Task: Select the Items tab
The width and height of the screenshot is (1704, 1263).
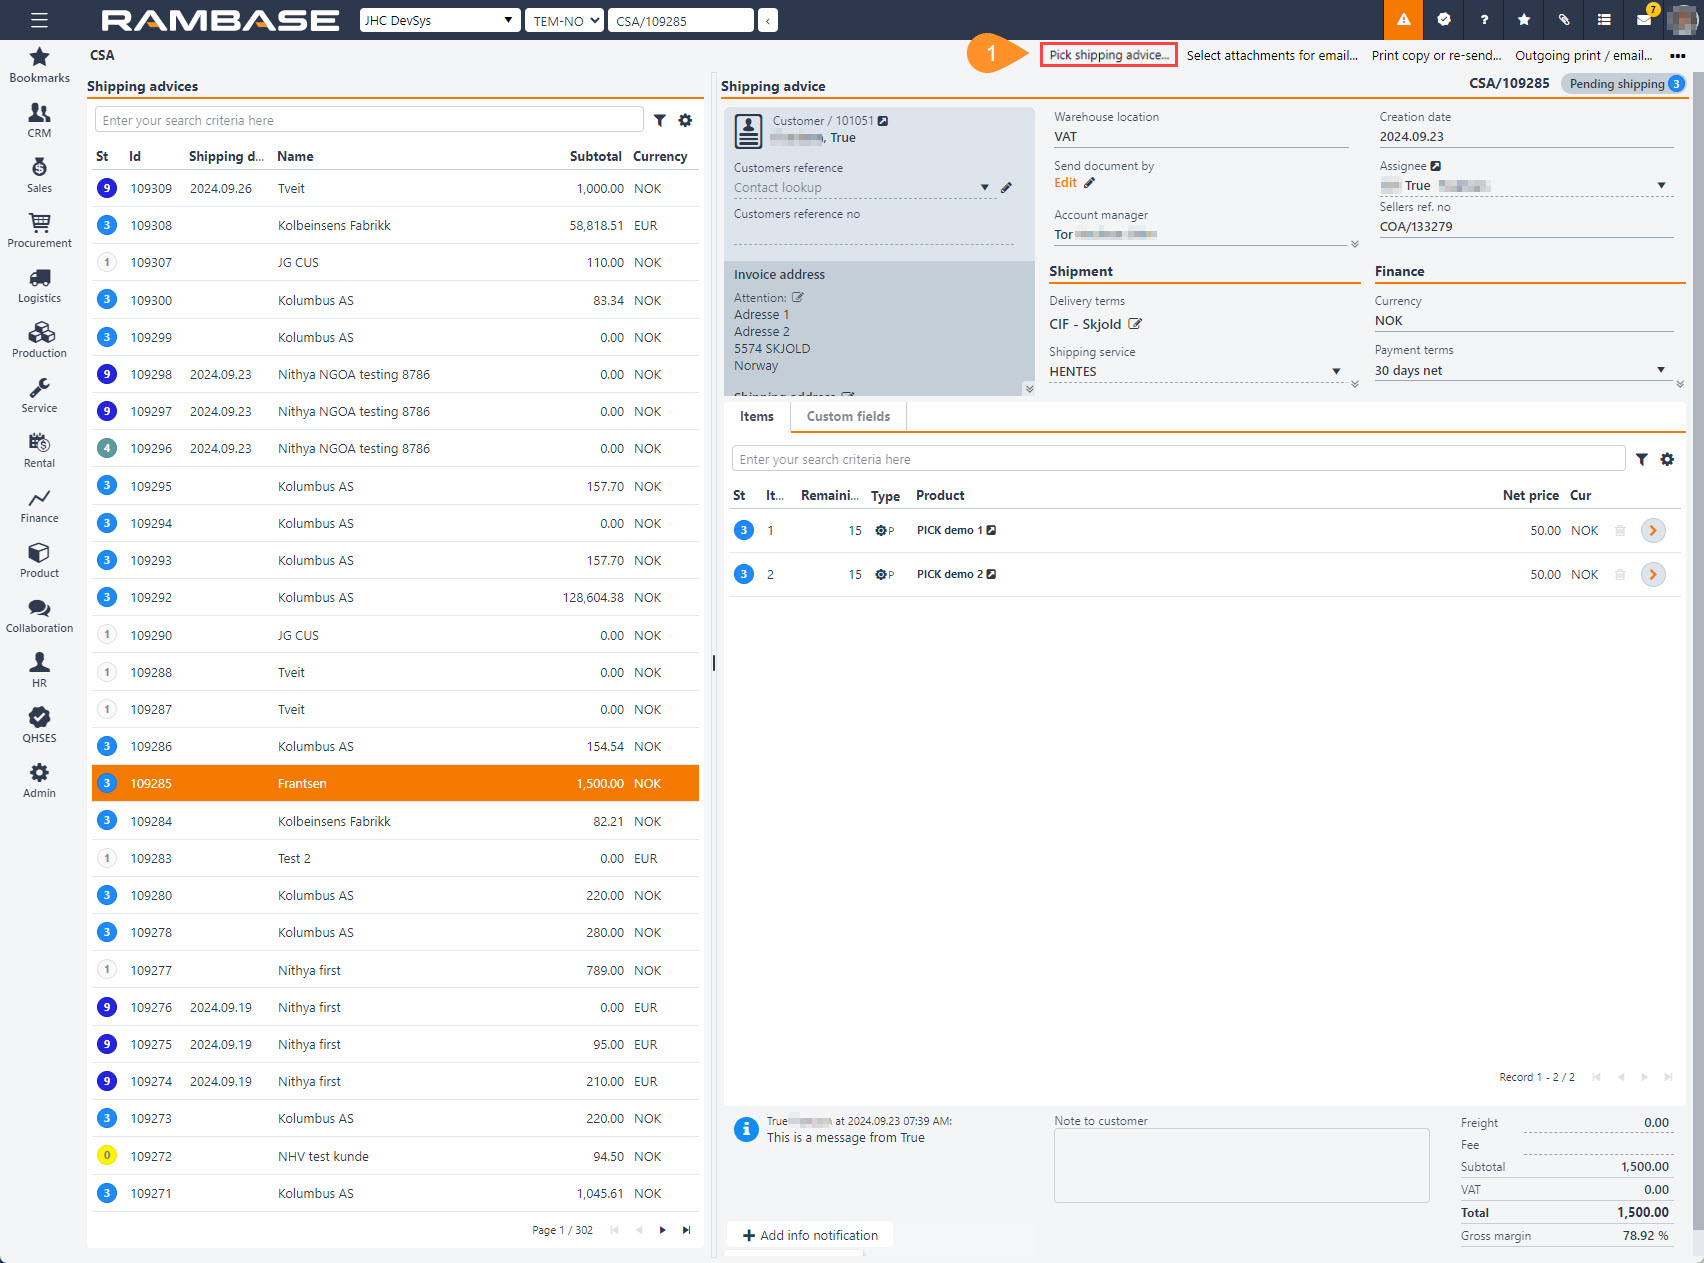Action: point(756,416)
